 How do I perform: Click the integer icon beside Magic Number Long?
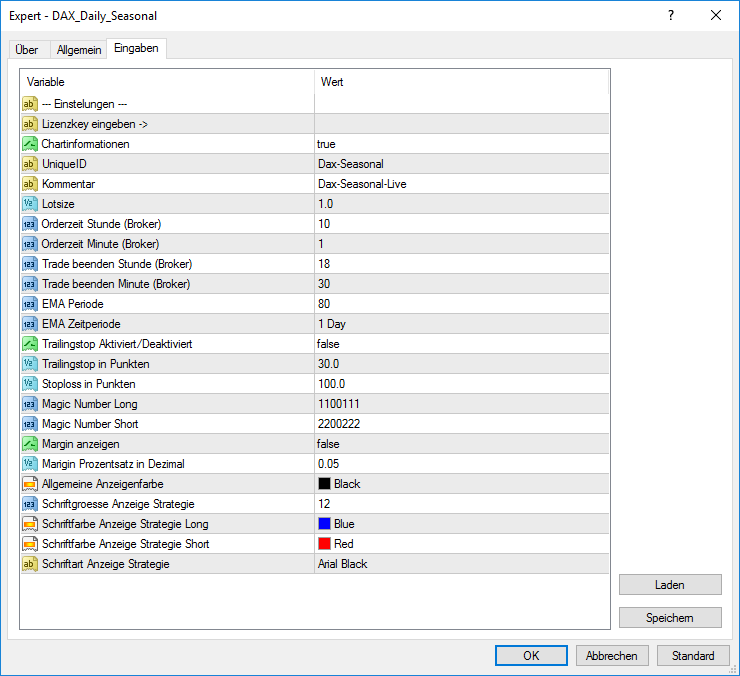click(x=30, y=404)
